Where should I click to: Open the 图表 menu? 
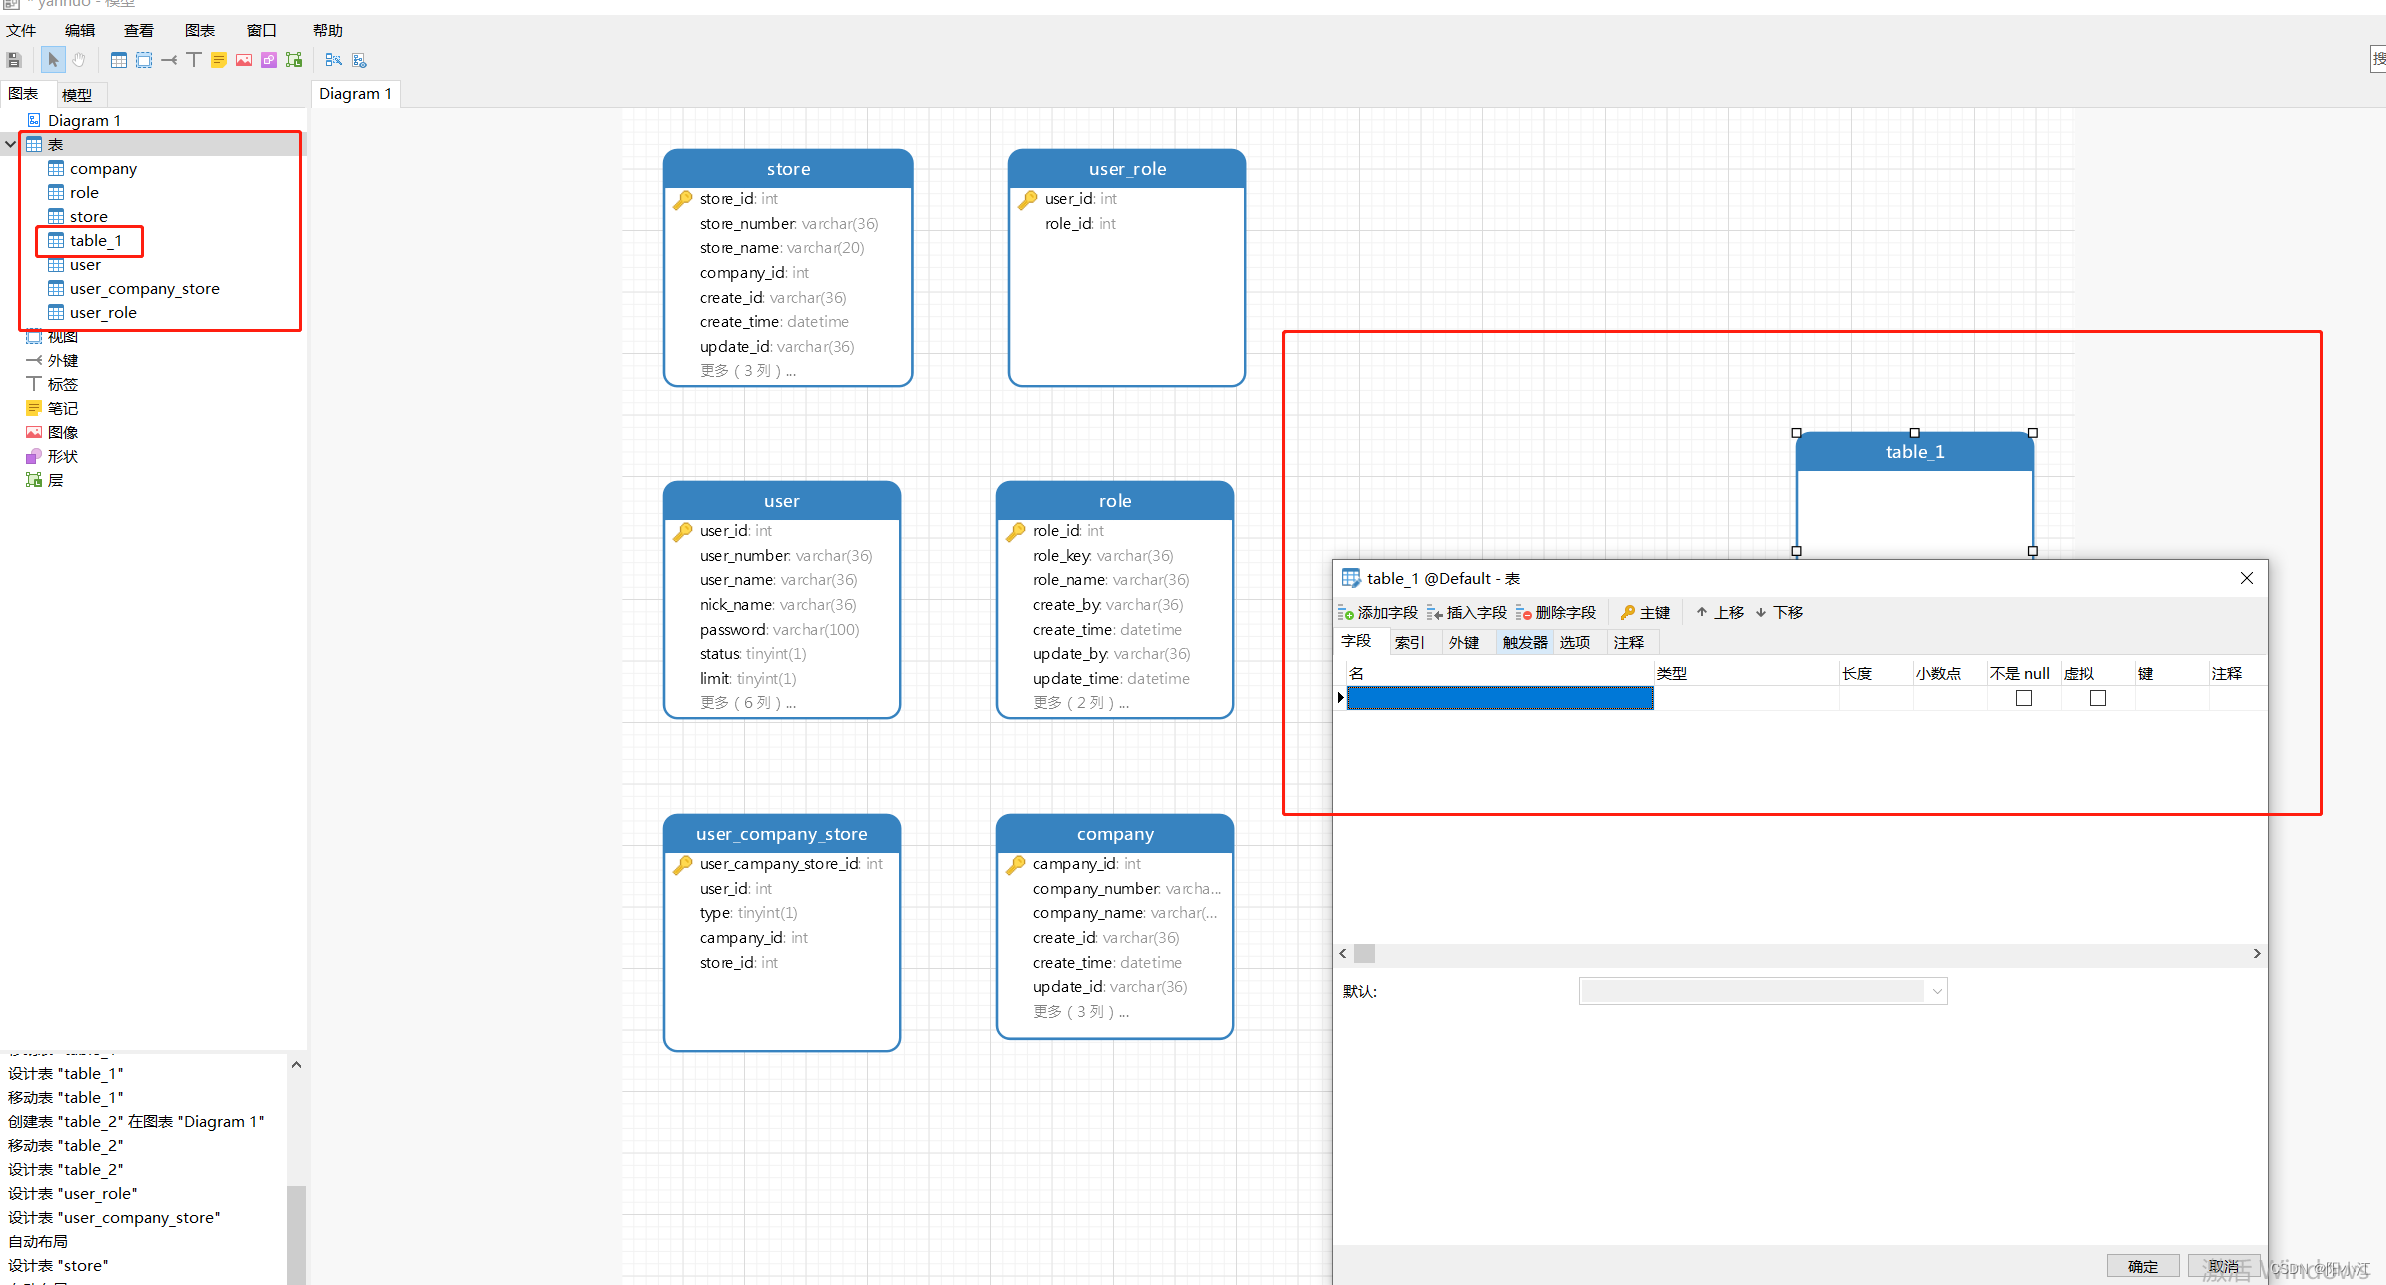pyautogui.click(x=200, y=30)
